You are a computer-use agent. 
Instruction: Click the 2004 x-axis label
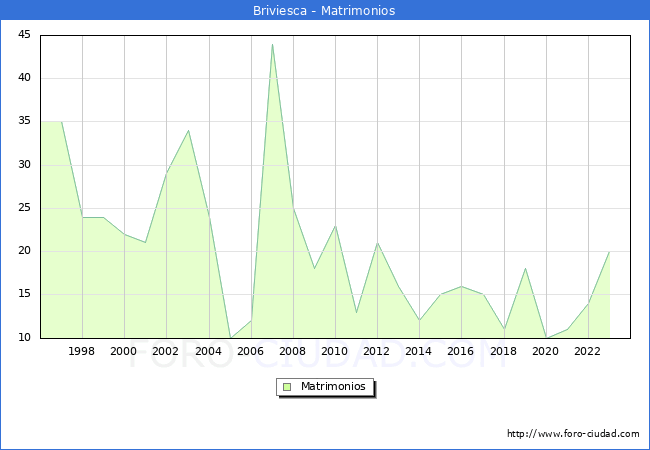(x=208, y=352)
